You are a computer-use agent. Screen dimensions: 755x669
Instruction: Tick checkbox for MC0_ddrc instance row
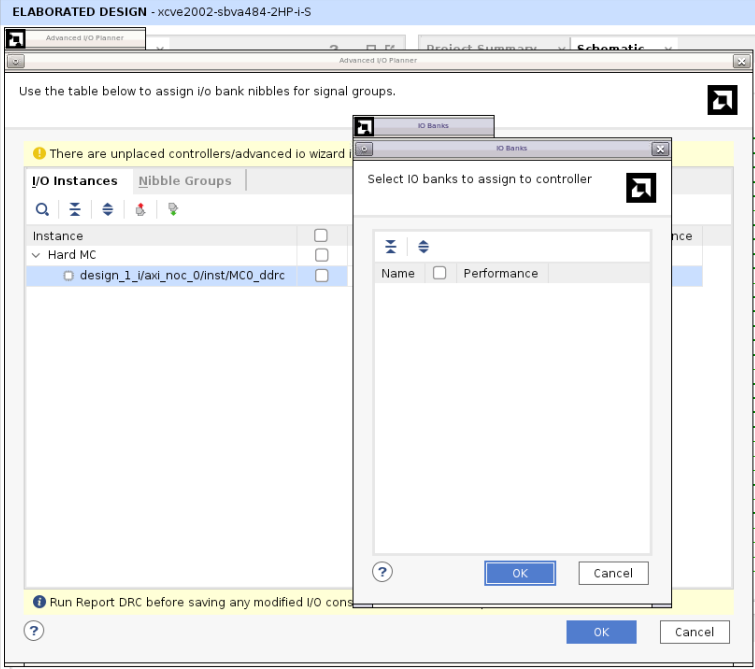(x=321, y=276)
